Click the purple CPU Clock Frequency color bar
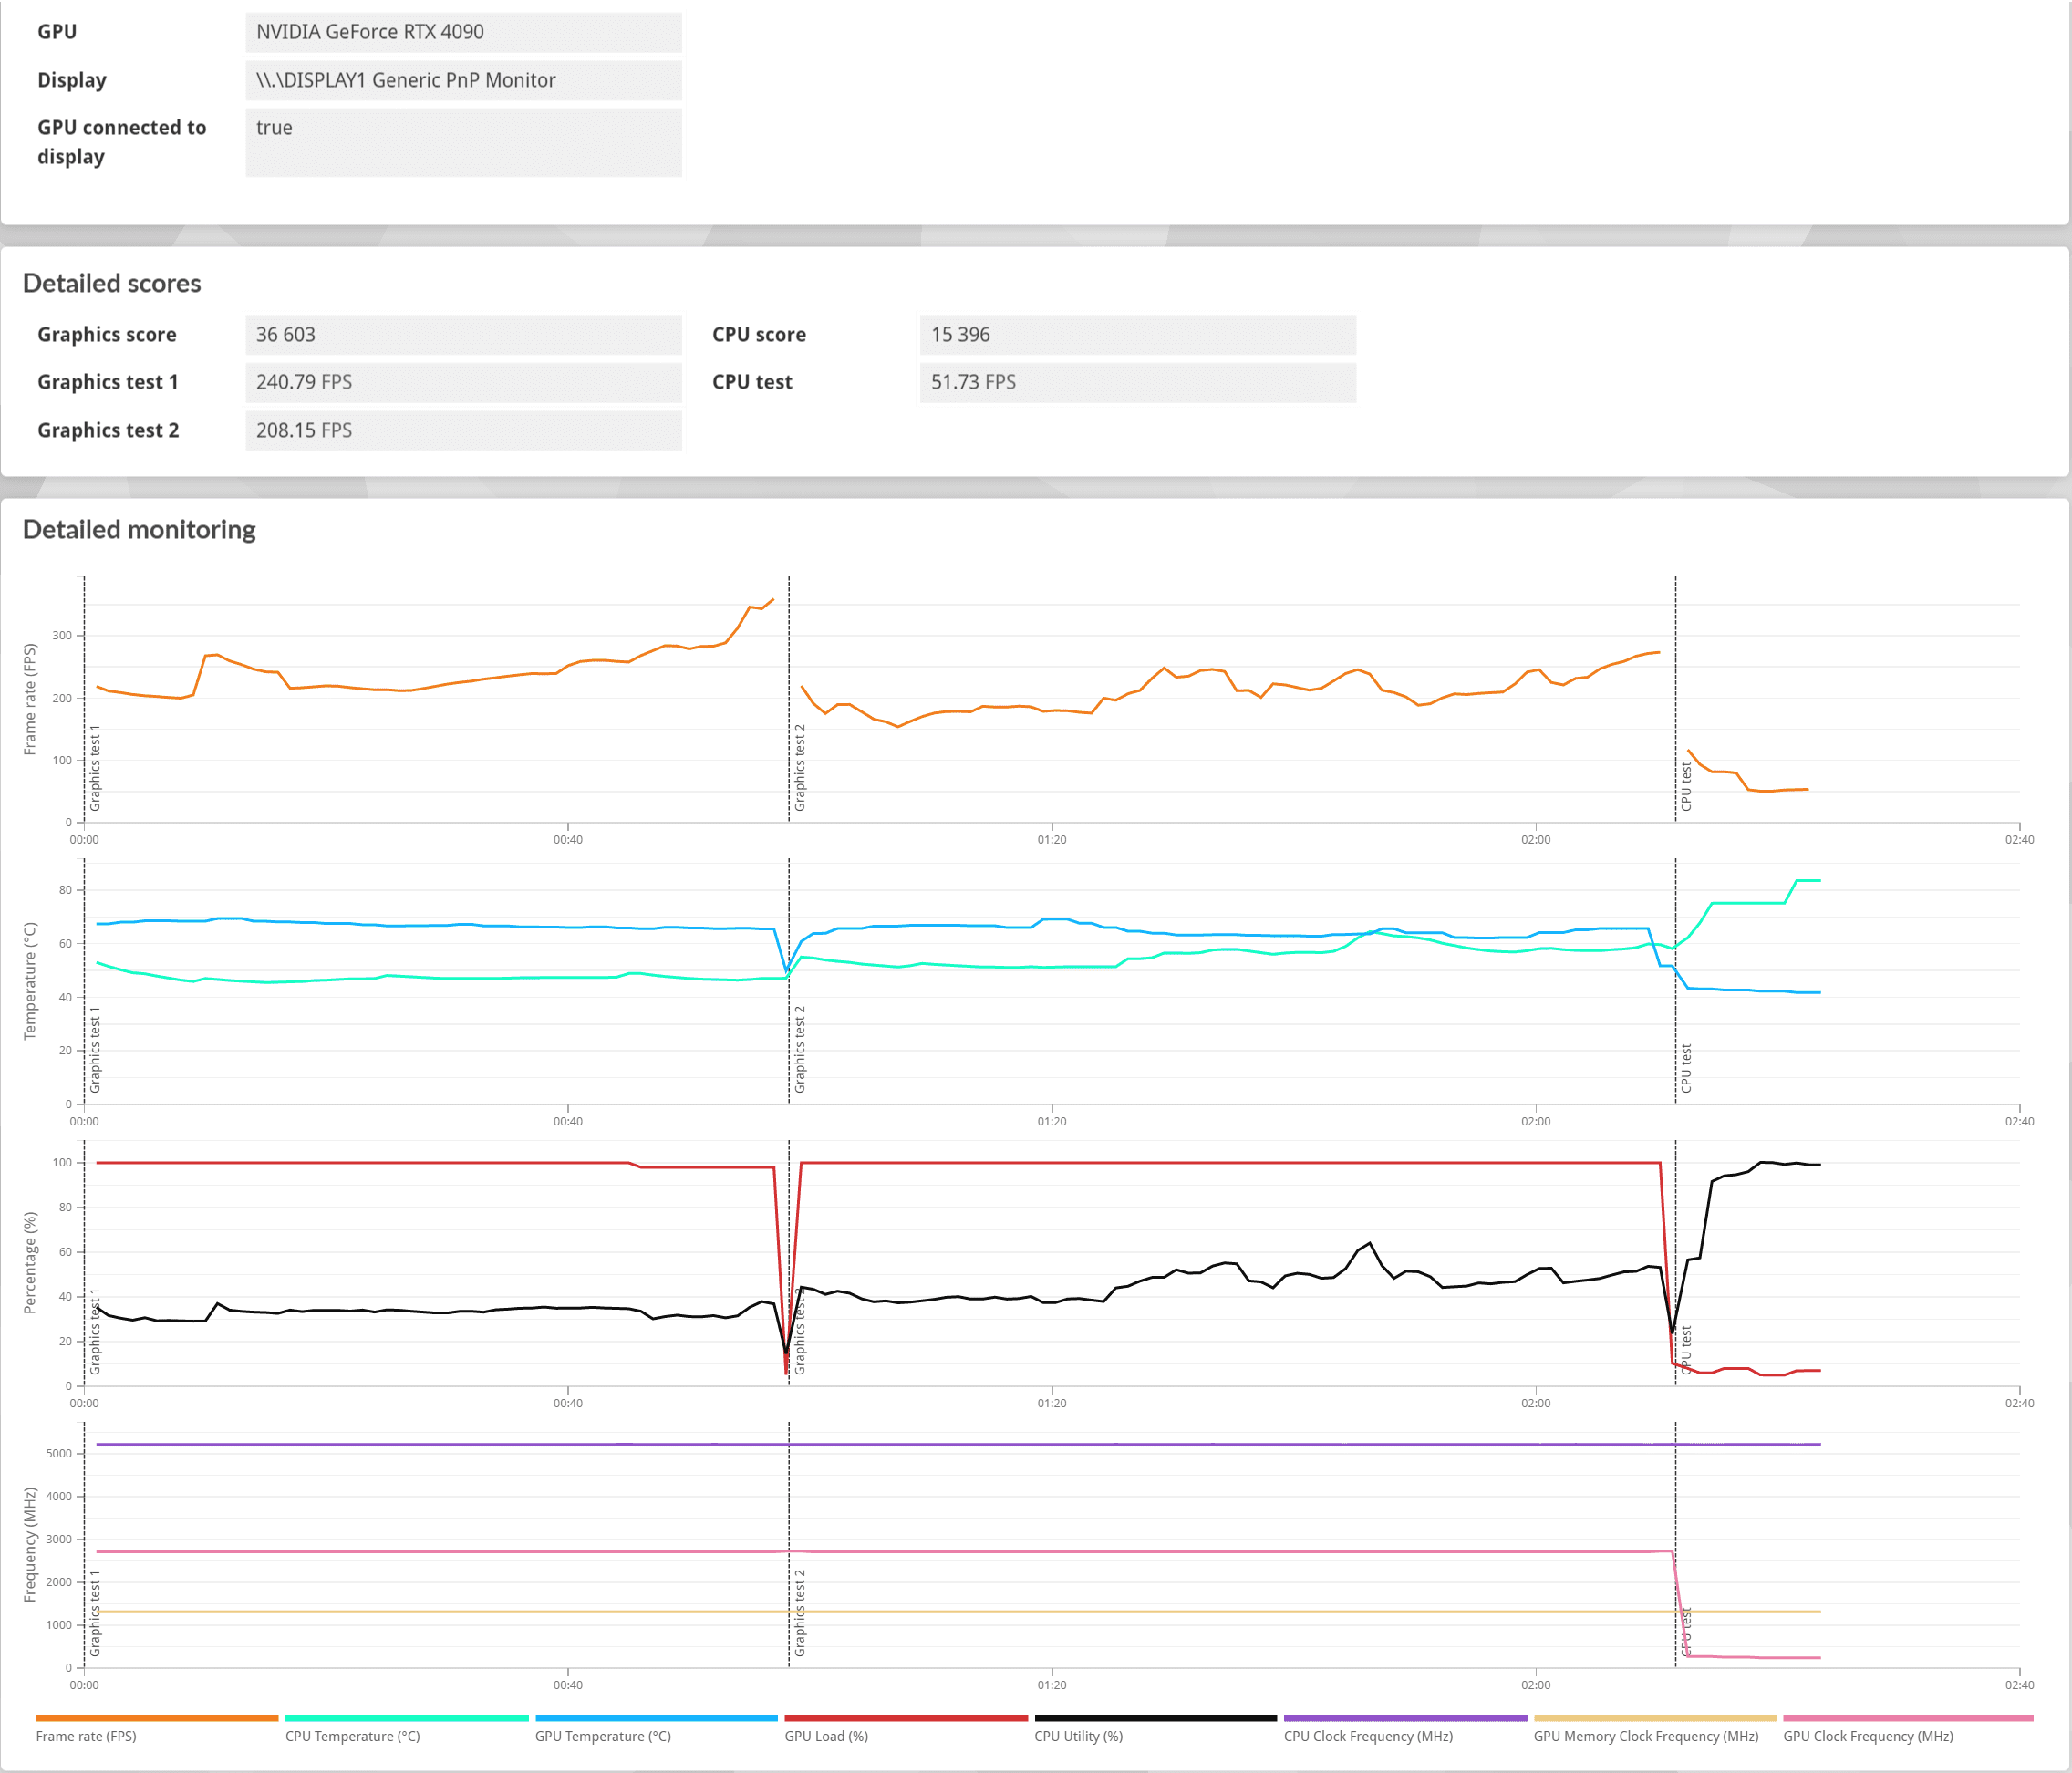This screenshot has height=1773, width=2072. [x=1405, y=1718]
